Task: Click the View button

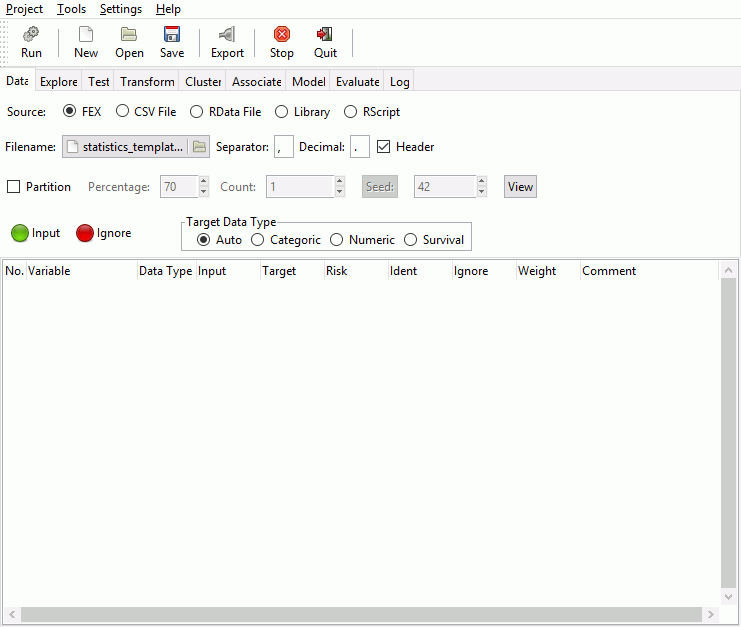Action: click(x=520, y=187)
